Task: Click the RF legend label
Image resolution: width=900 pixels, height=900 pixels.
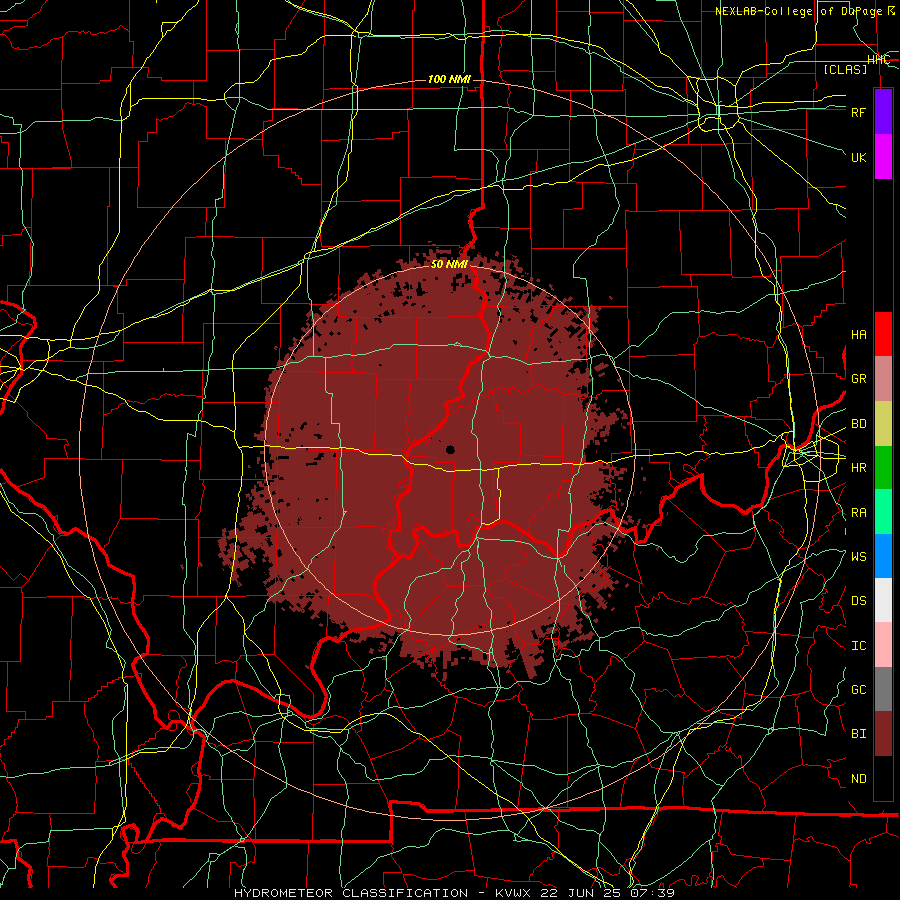Action: coord(859,112)
